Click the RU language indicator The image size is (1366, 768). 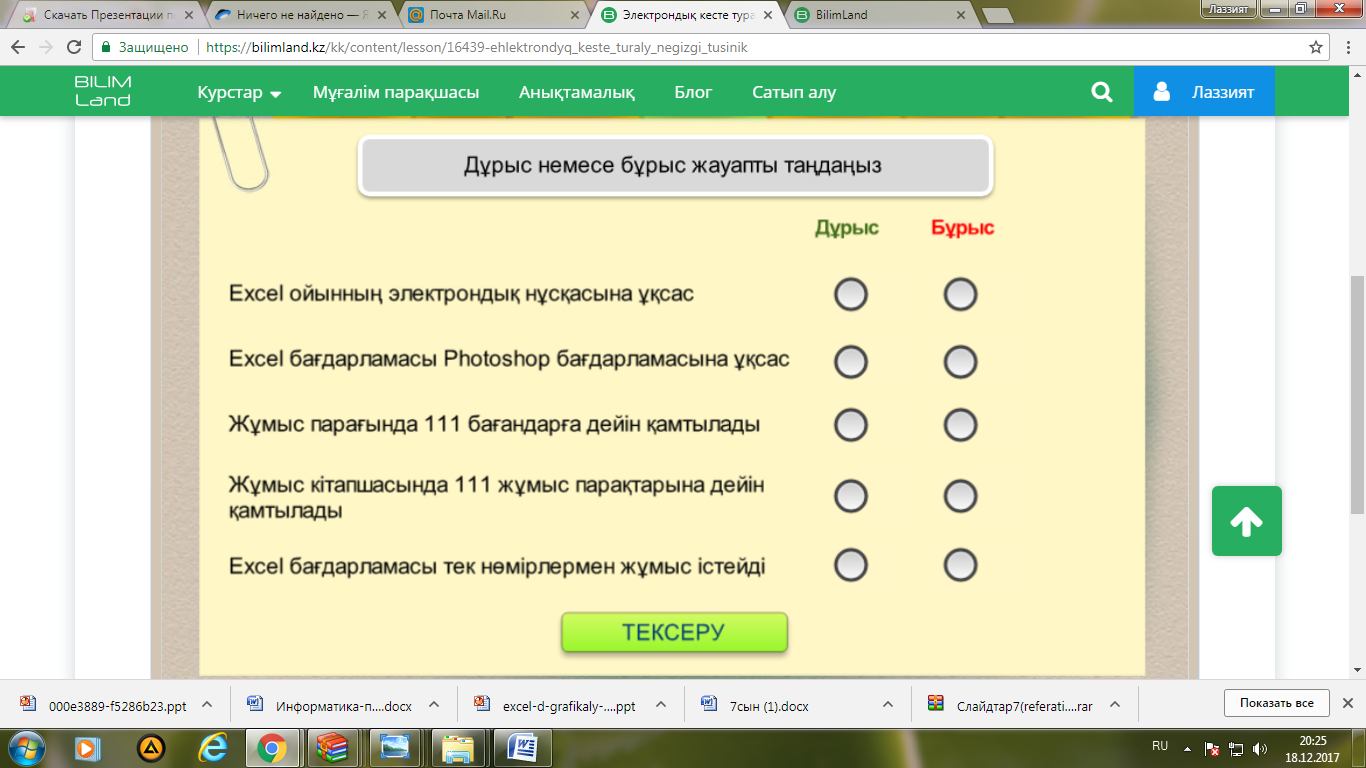coord(1160,746)
